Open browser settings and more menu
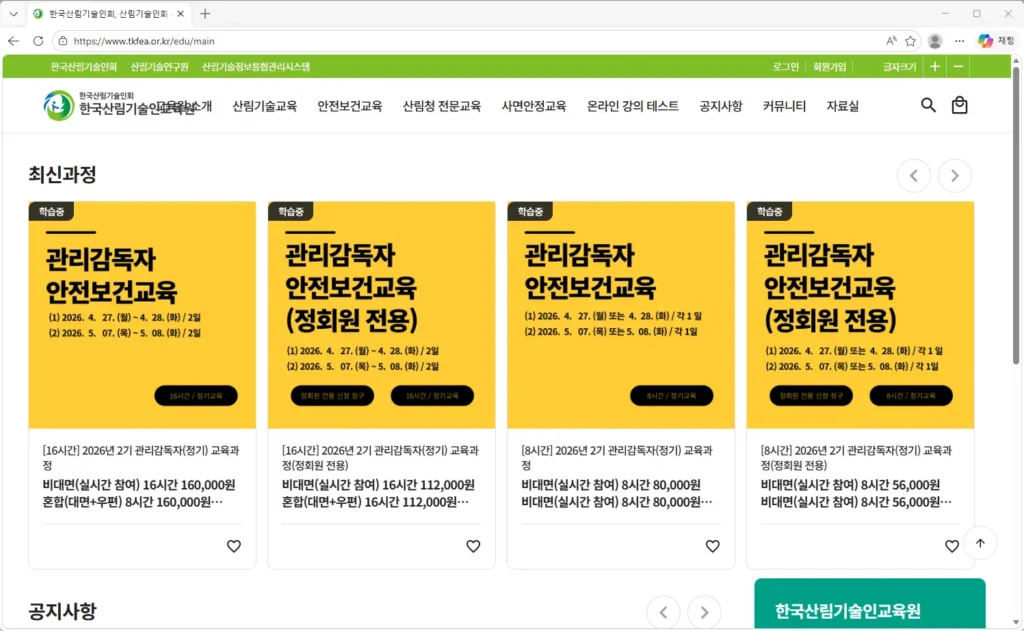This screenshot has width=1024, height=631. tap(959, 41)
